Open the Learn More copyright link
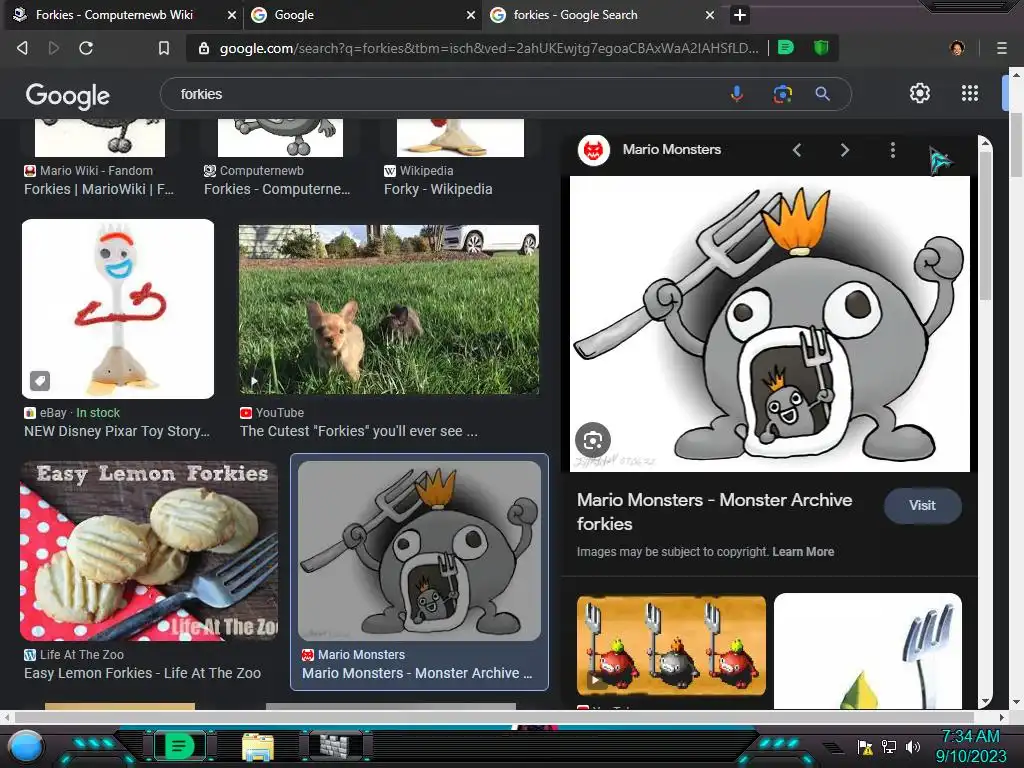 803,552
